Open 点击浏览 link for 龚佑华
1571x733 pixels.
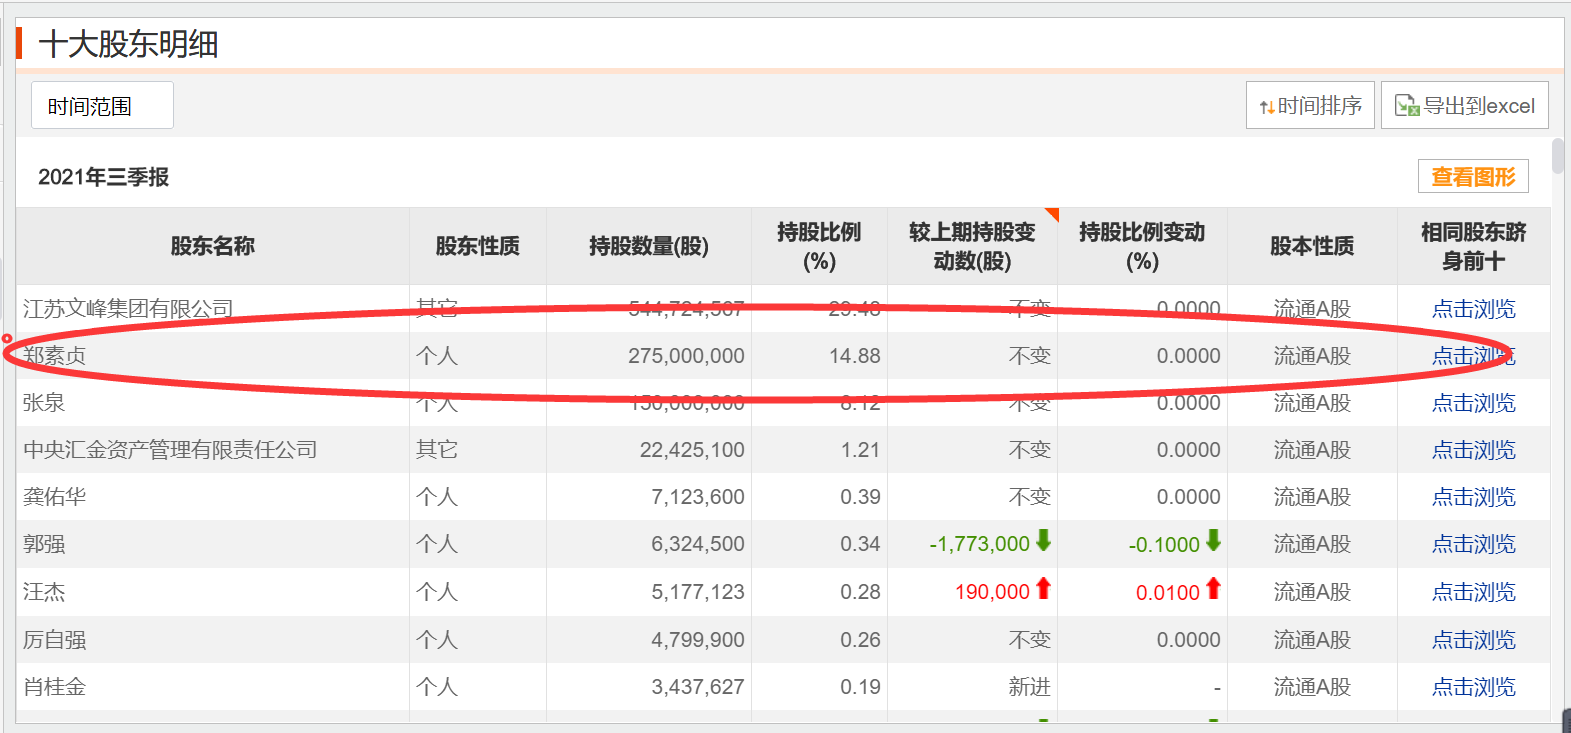tap(1473, 497)
